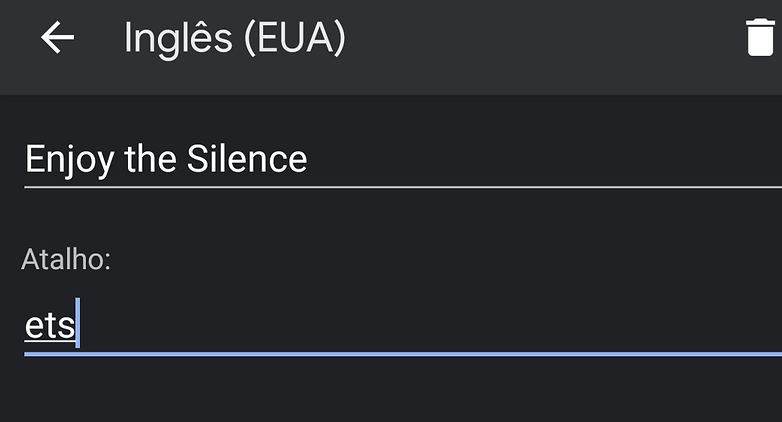Tap the blue underline of shortcut field
This screenshot has height=422, width=782.
tap(403, 354)
